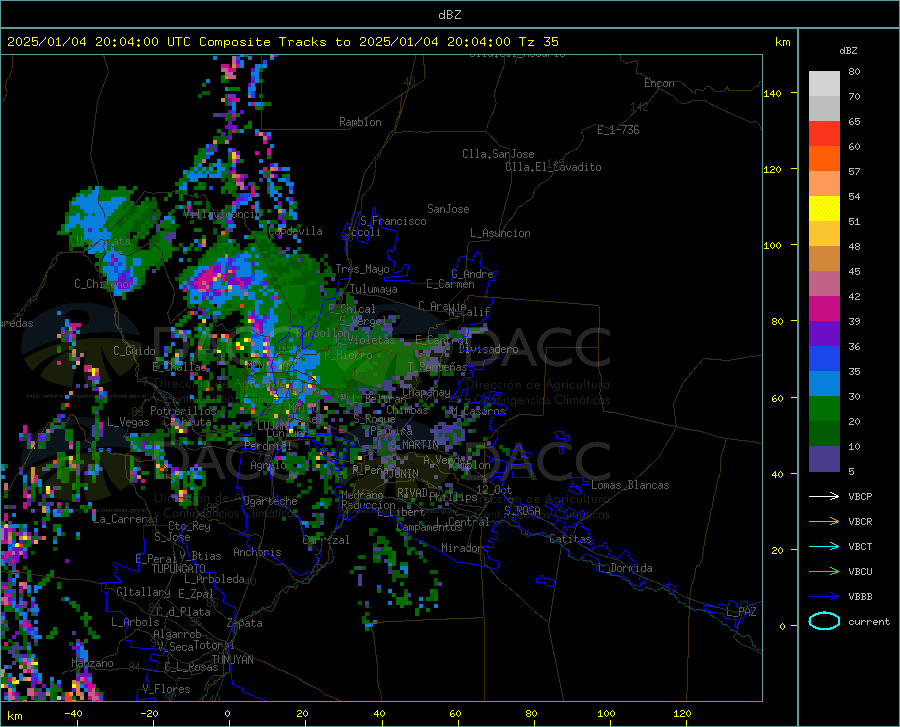The image size is (900, 727).
Task: Click the 'L_Asuncion' place label
Action: pos(500,233)
